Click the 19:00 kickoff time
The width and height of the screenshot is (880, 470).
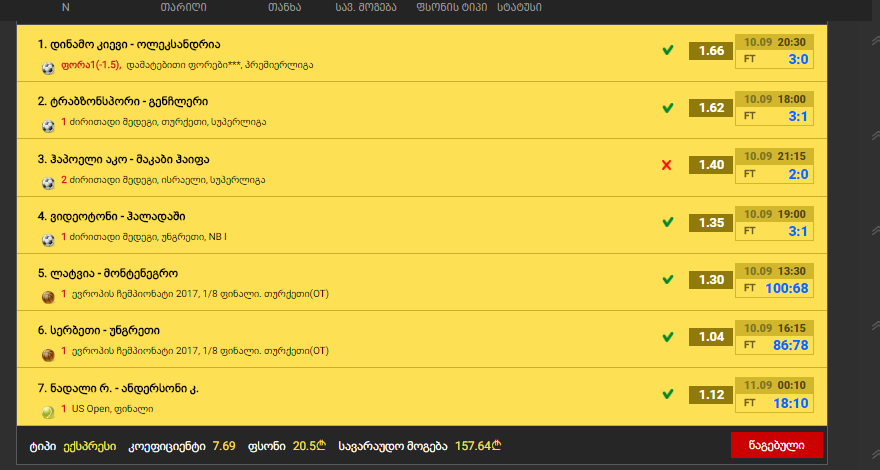pyautogui.click(x=791, y=214)
